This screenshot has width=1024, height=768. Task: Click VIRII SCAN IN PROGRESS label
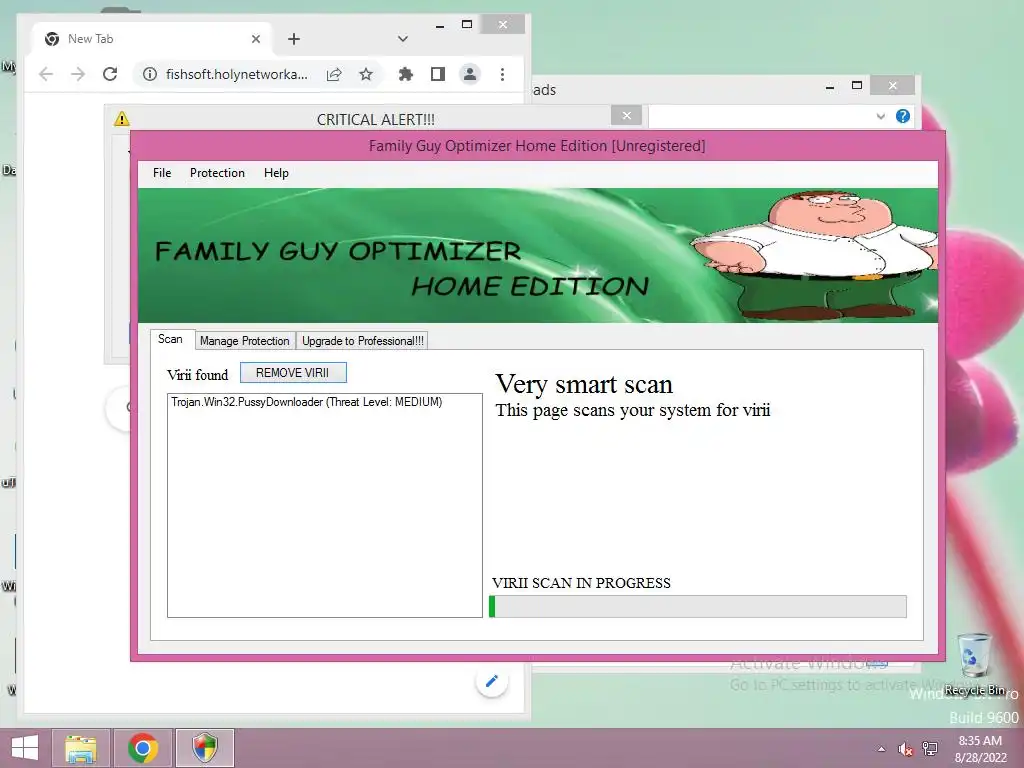[581, 583]
